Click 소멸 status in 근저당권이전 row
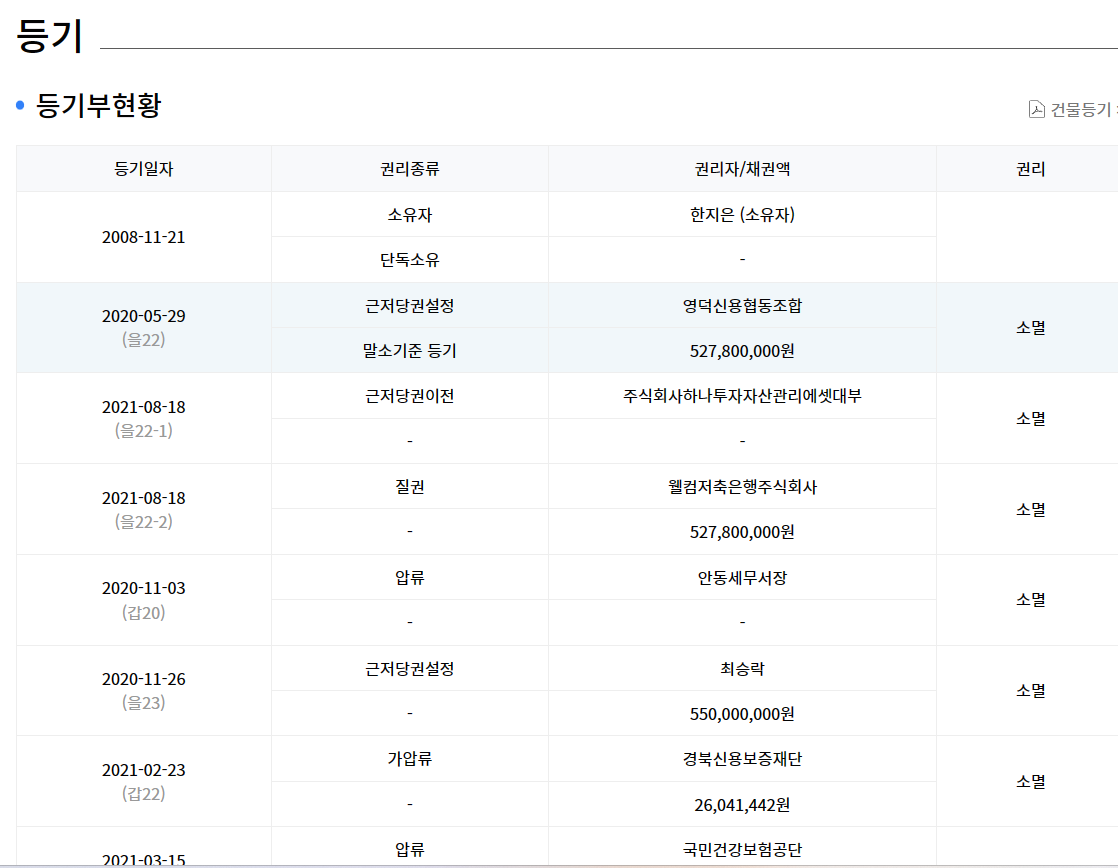This screenshot has height=868, width=1118. tap(1030, 419)
